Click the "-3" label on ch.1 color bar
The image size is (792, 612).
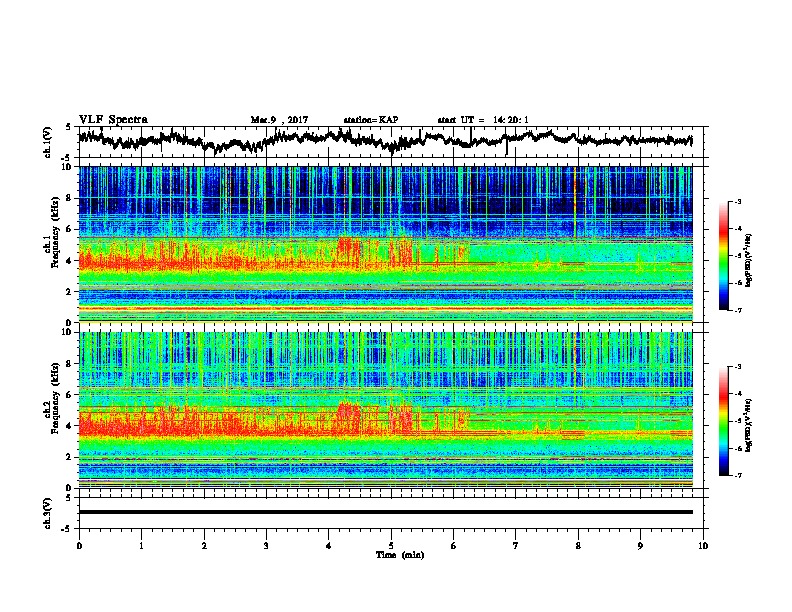[x=738, y=201]
